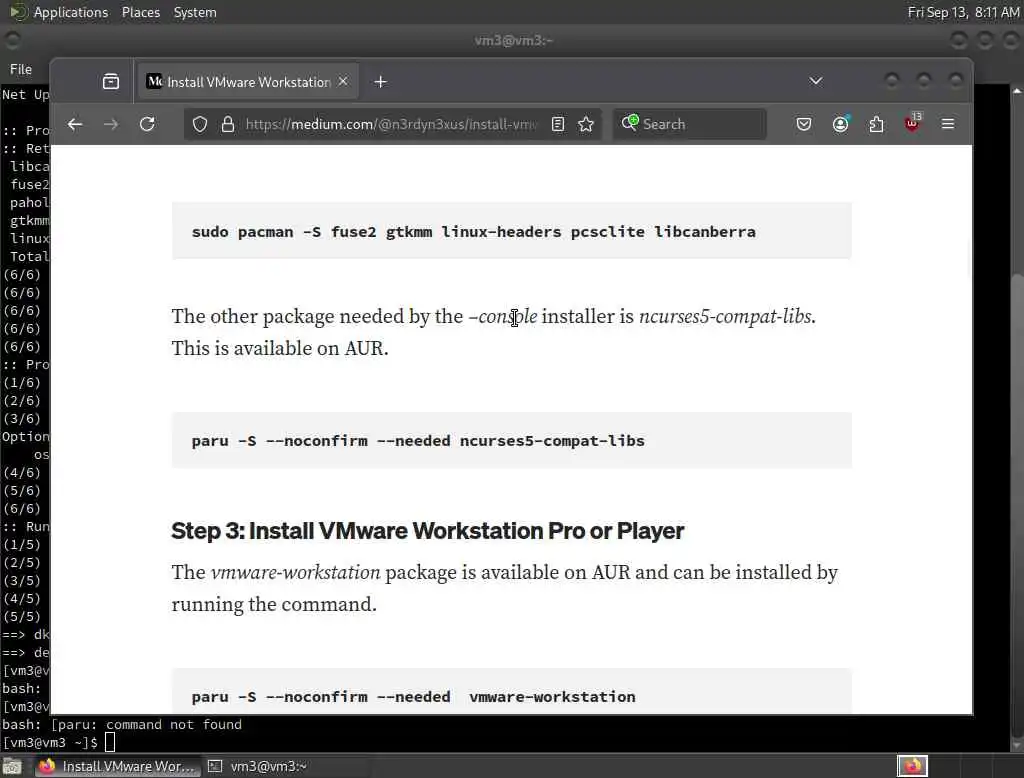This screenshot has height=778, width=1024.
Task: Open the extensions puzzle icon
Action: (x=876, y=124)
